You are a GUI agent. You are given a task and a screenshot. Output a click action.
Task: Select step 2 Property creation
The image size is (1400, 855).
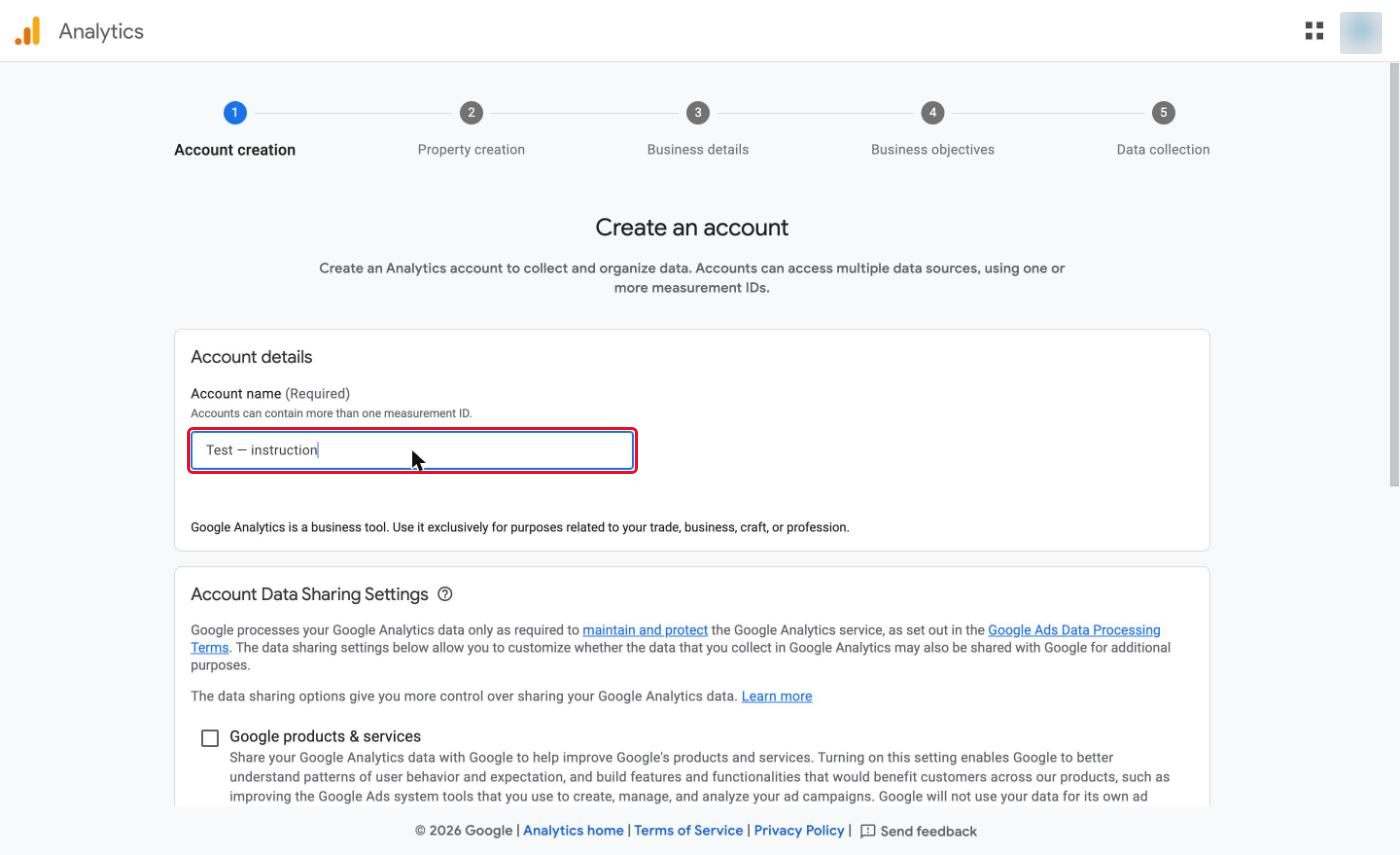[471, 113]
